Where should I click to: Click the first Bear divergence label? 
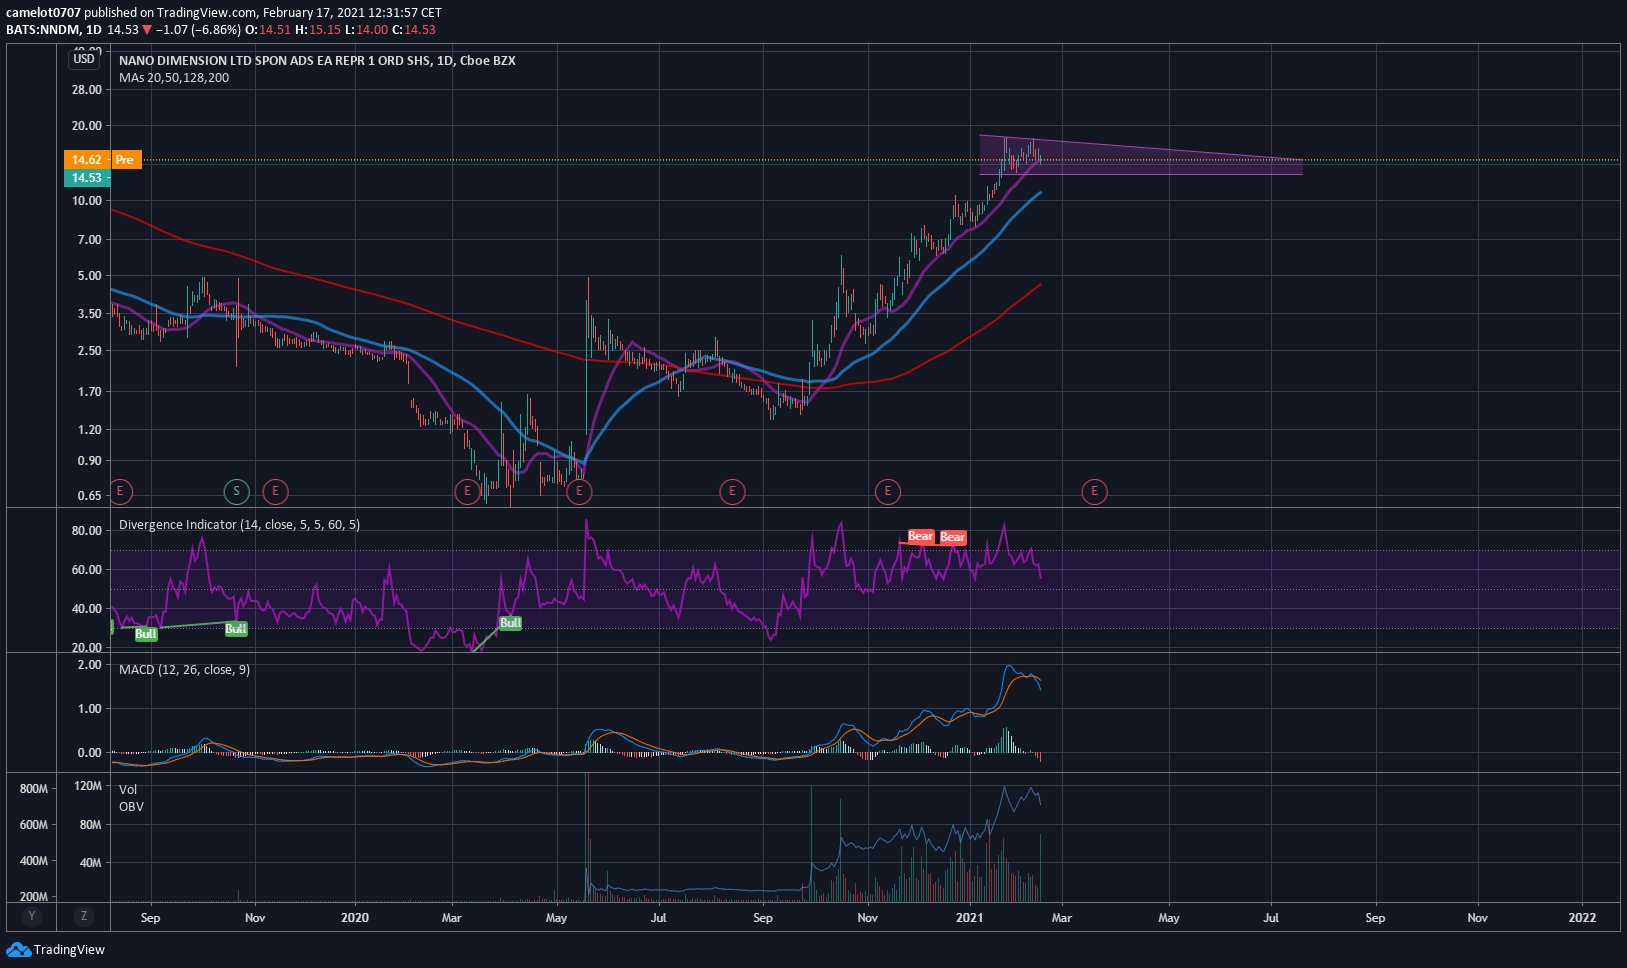coord(920,537)
